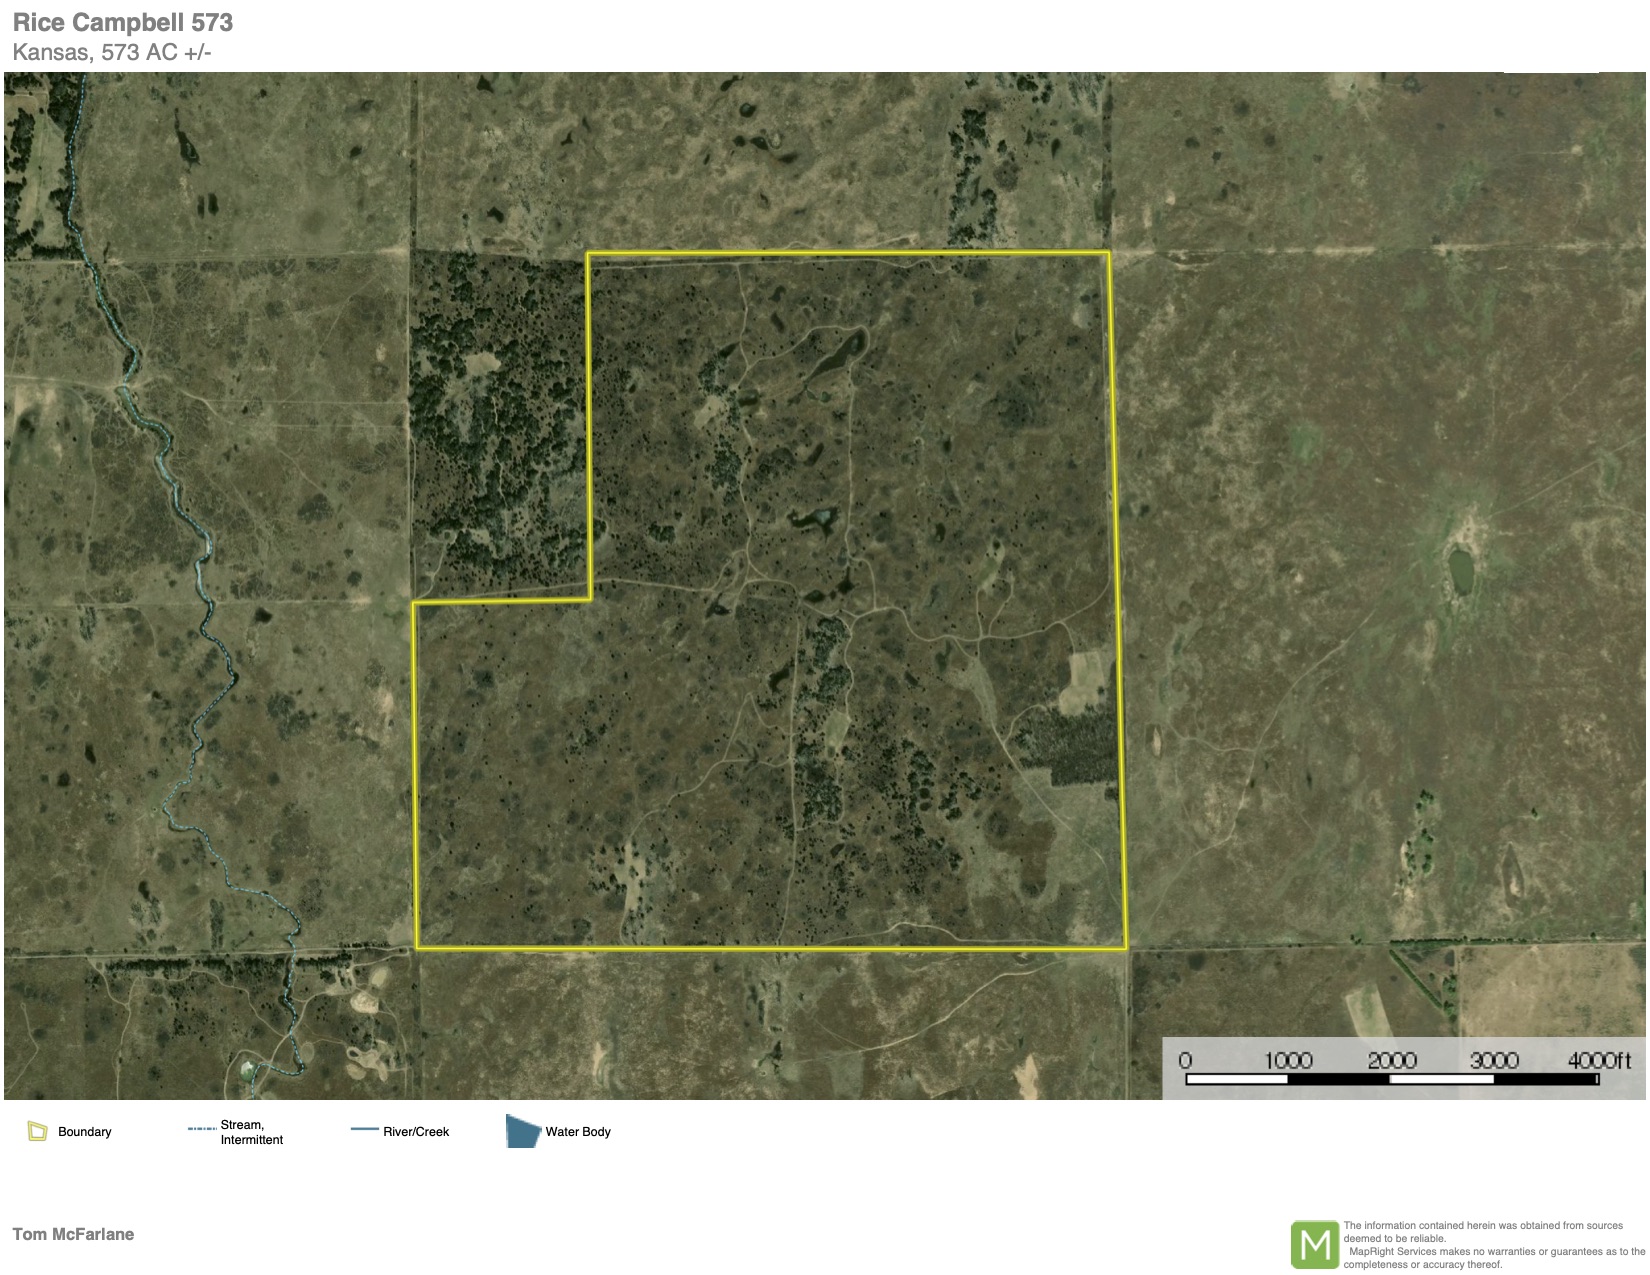Click the '3000' label on scale bar

click(1494, 1060)
